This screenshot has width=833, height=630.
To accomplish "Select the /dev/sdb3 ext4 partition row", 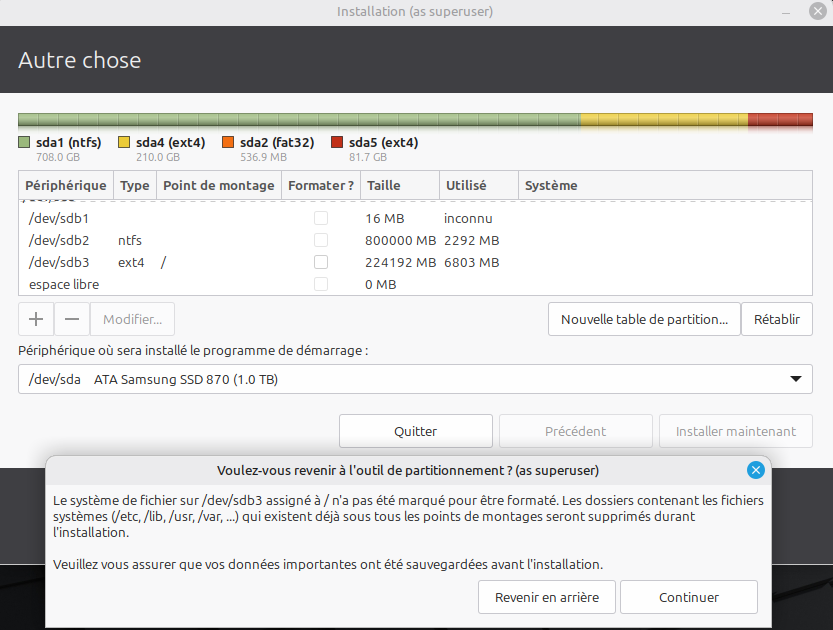I will point(200,262).
